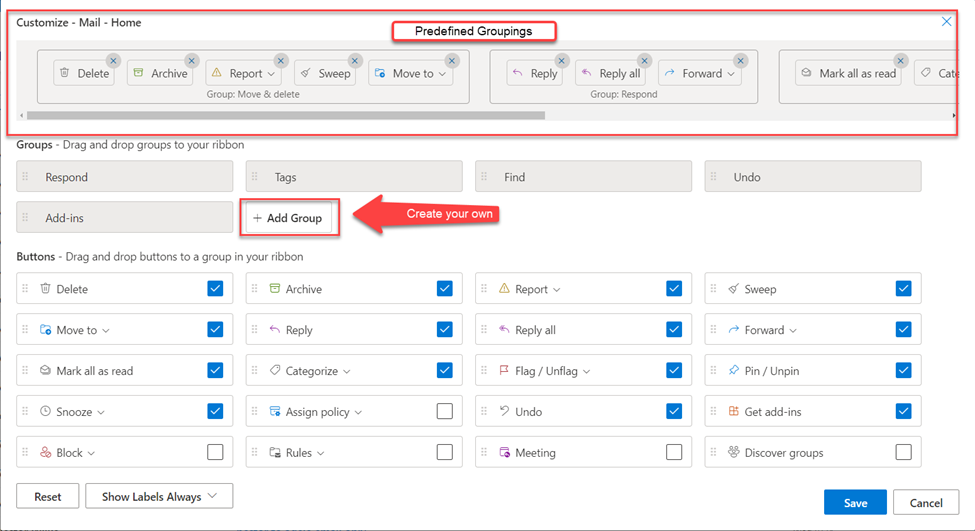Cancel the ribbon customization
The width and height of the screenshot is (975, 531).
tap(926, 502)
